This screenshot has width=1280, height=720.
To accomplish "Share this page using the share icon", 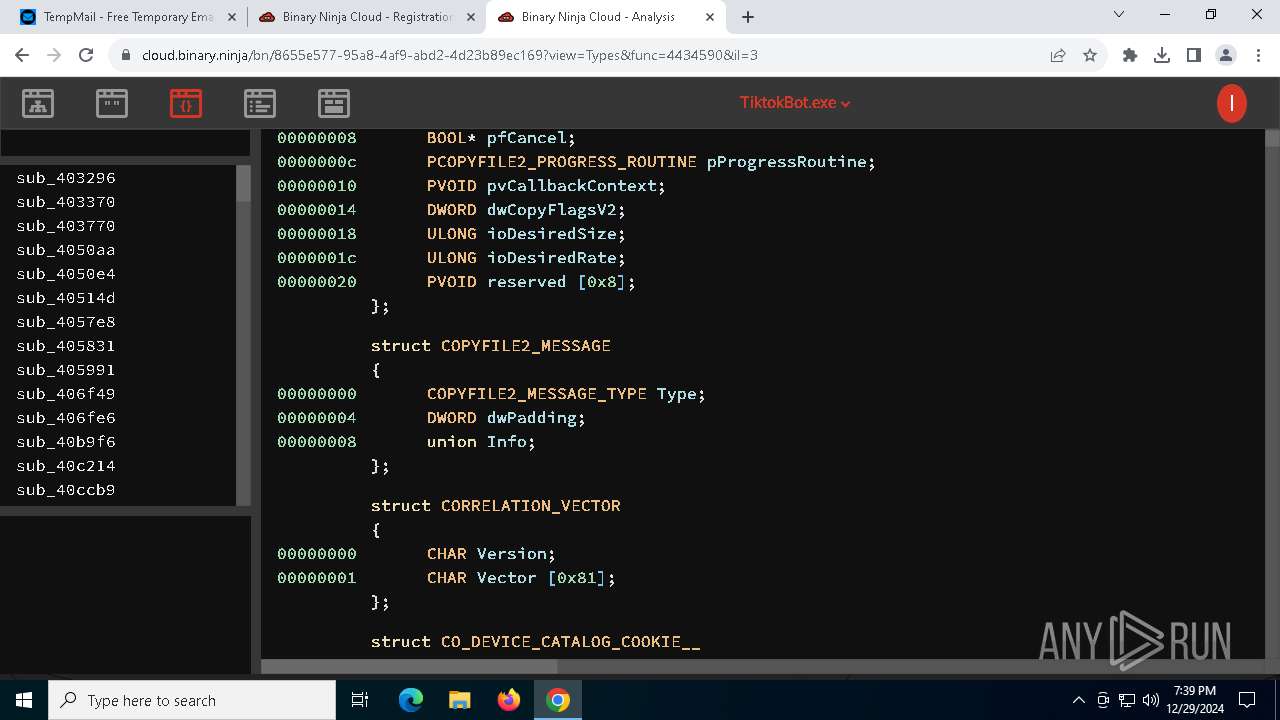I will (x=1058, y=56).
